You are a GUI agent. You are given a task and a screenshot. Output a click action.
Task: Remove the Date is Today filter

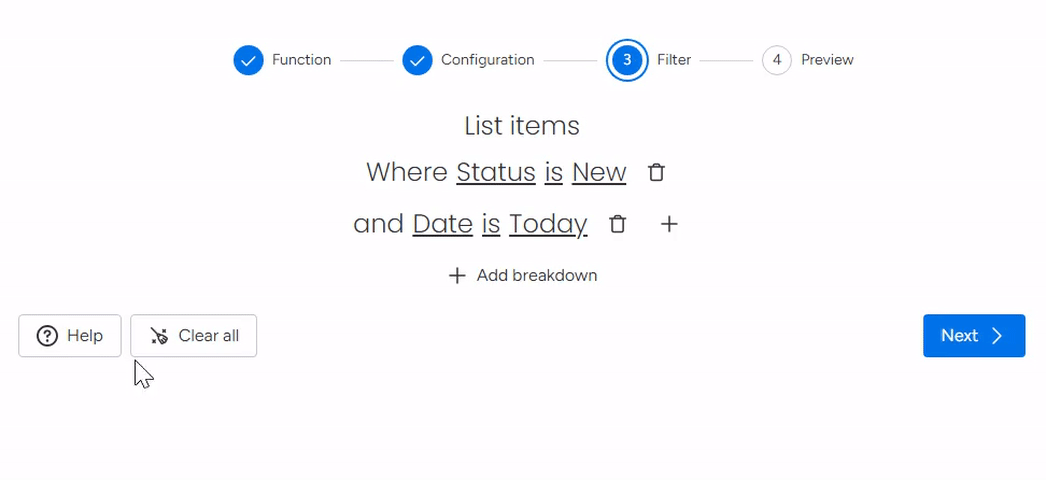point(618,224)
